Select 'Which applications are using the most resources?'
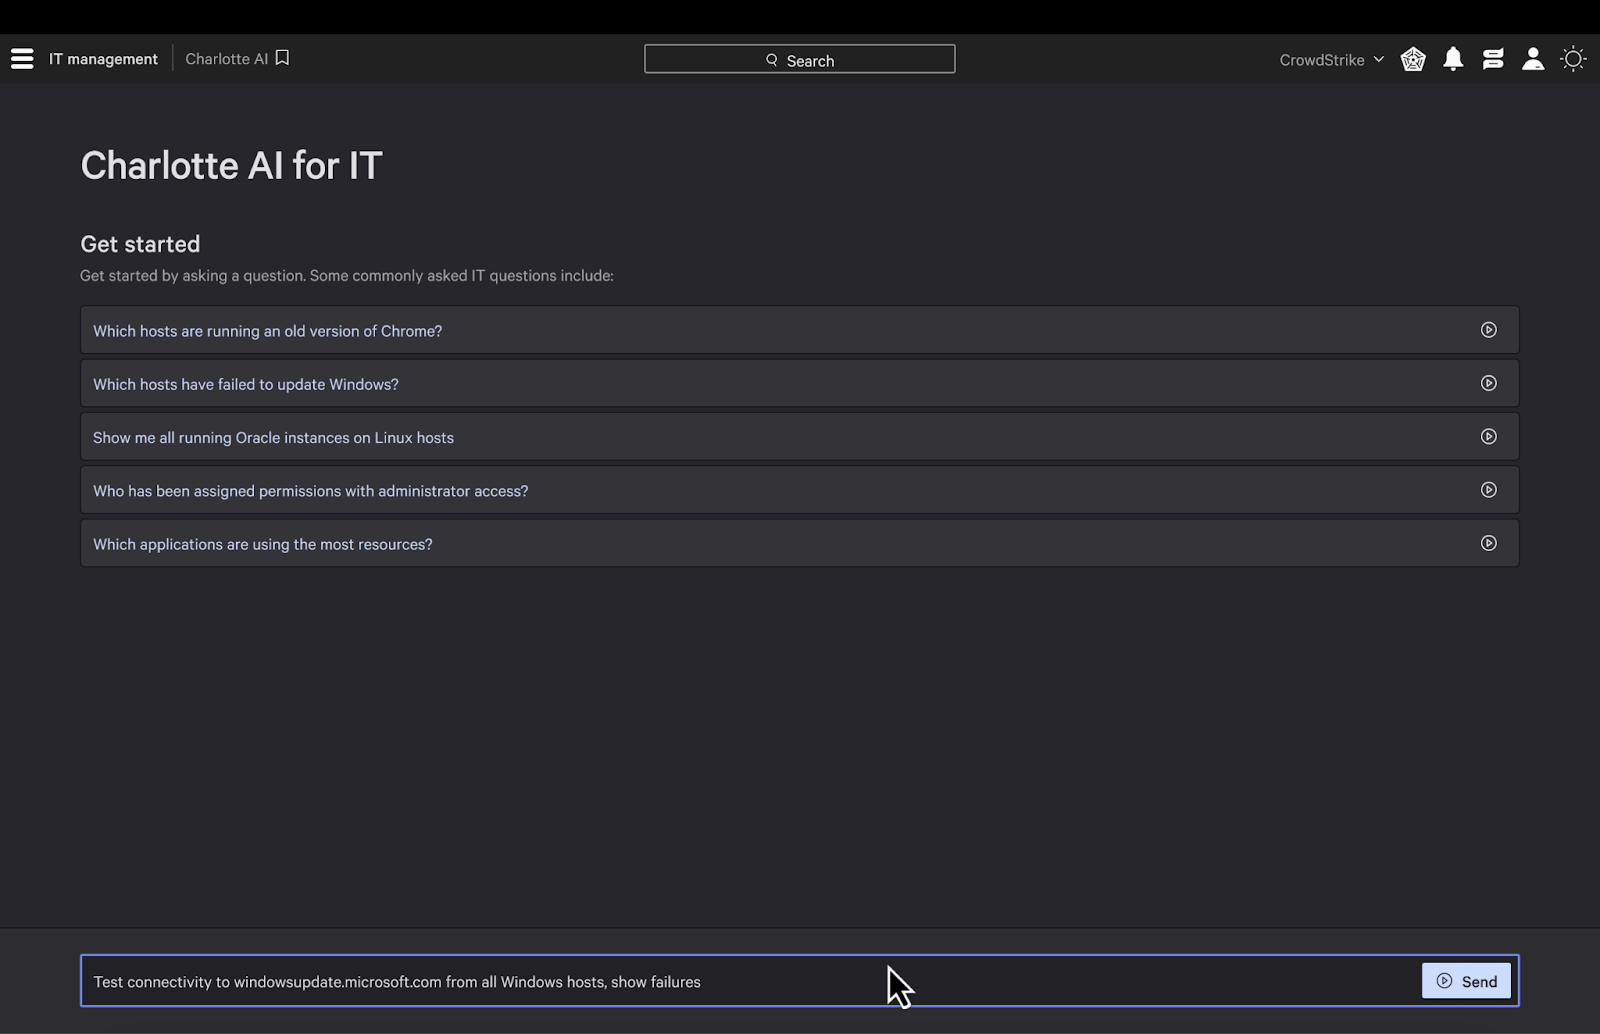This screenshot has height=1034, width=1600. tap(799, 543)
